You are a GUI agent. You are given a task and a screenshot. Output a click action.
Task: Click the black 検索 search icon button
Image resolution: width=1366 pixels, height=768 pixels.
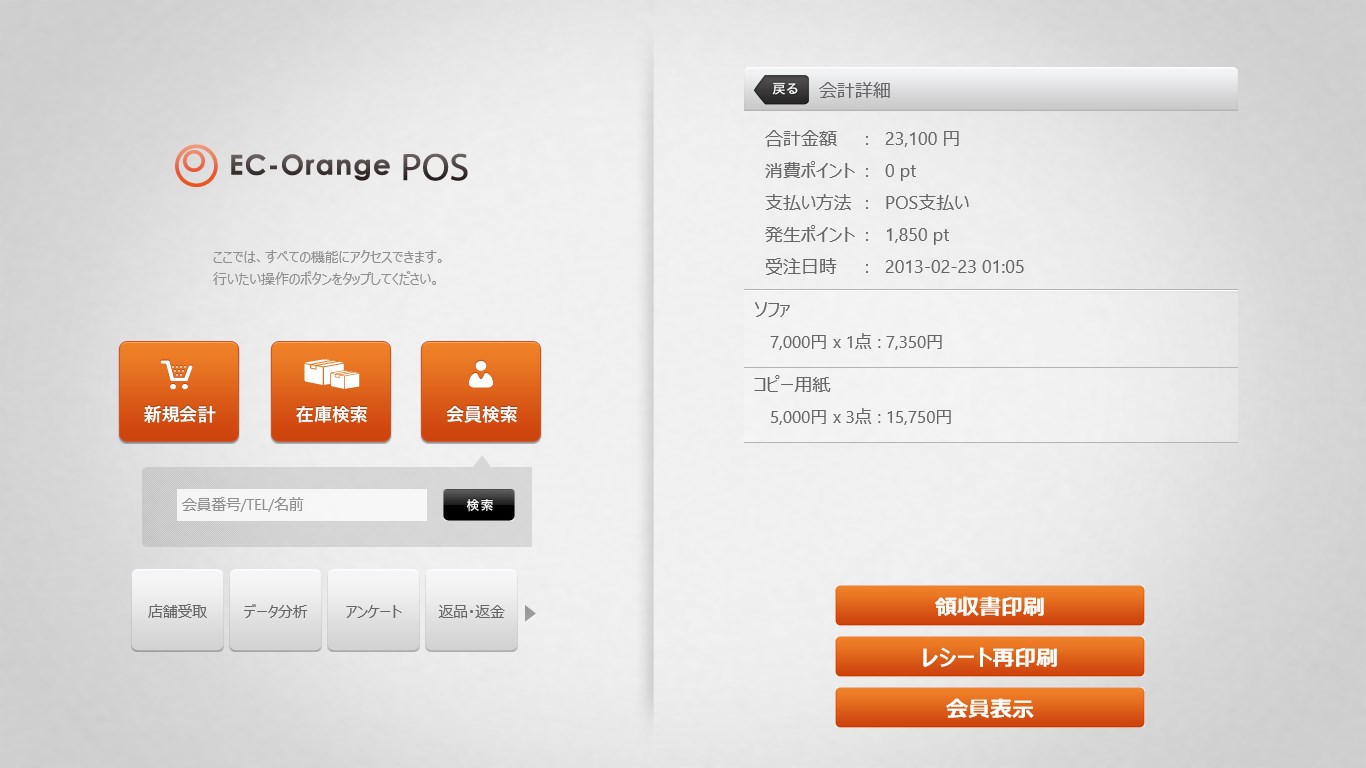[478, 505]
